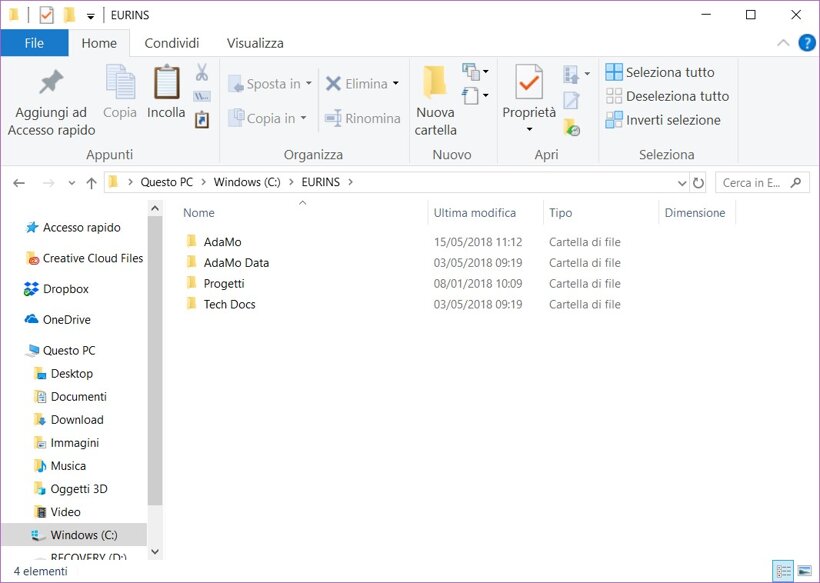
Task: Open the Visualizza ribbon tab
Action: (x=255, y=43)
